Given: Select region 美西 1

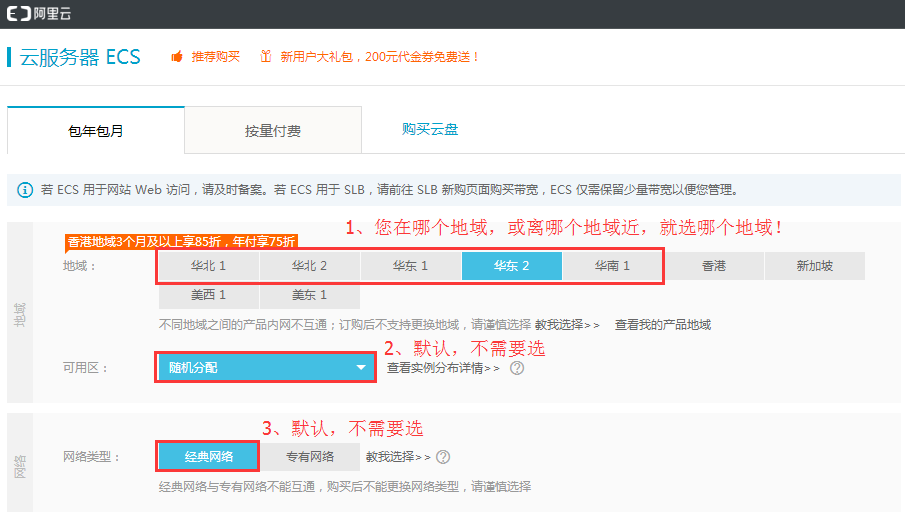Looking at the screenshot, I should point(208,295).
